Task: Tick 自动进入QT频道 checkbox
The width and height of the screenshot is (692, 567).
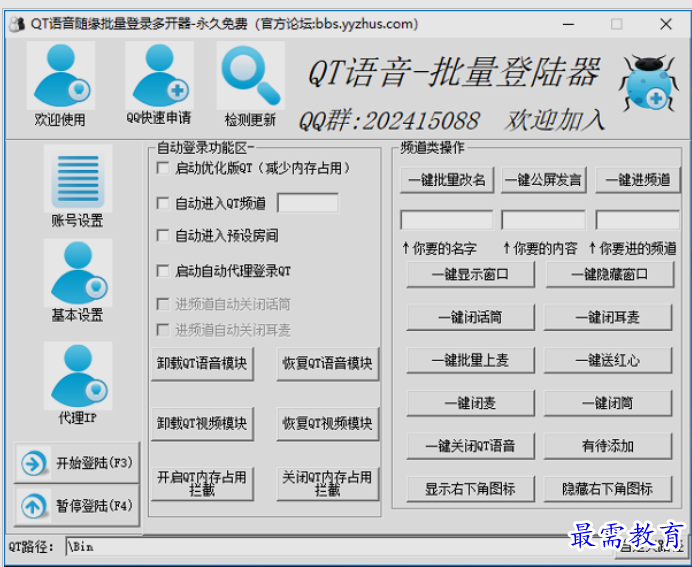Action: click(x=163, y=203)
